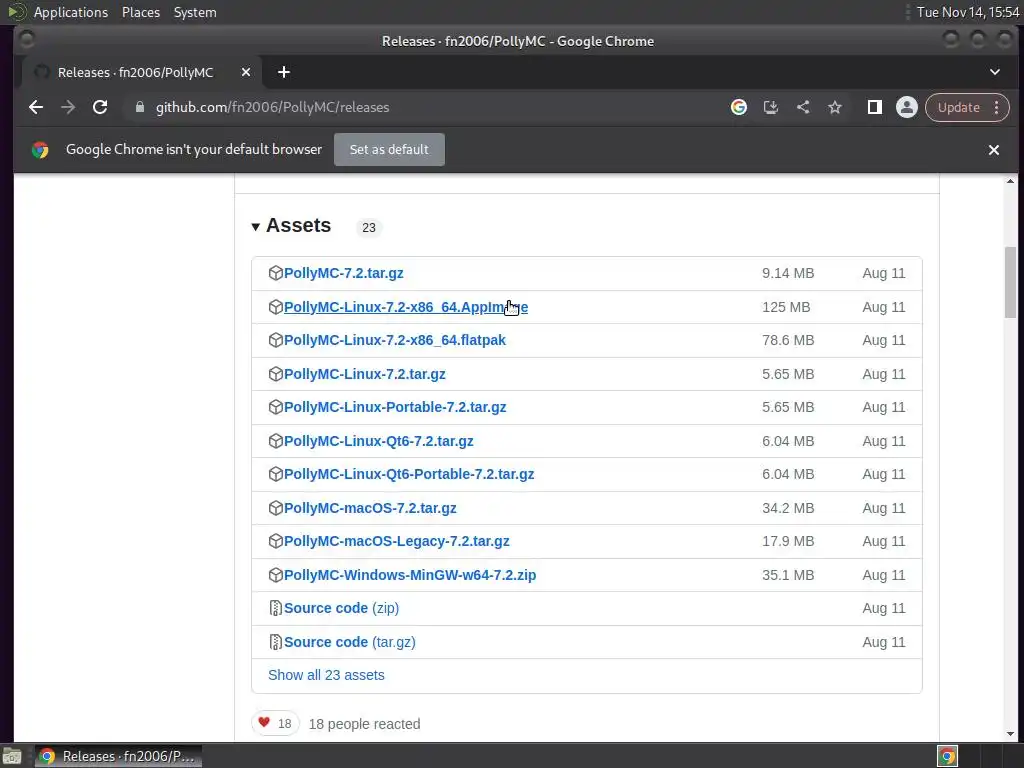This screenshot has height=768, width=1024.
Task: Click file icon beside Source code (tar.gz)
Action: pyautogui.click(x=275, y=643)
